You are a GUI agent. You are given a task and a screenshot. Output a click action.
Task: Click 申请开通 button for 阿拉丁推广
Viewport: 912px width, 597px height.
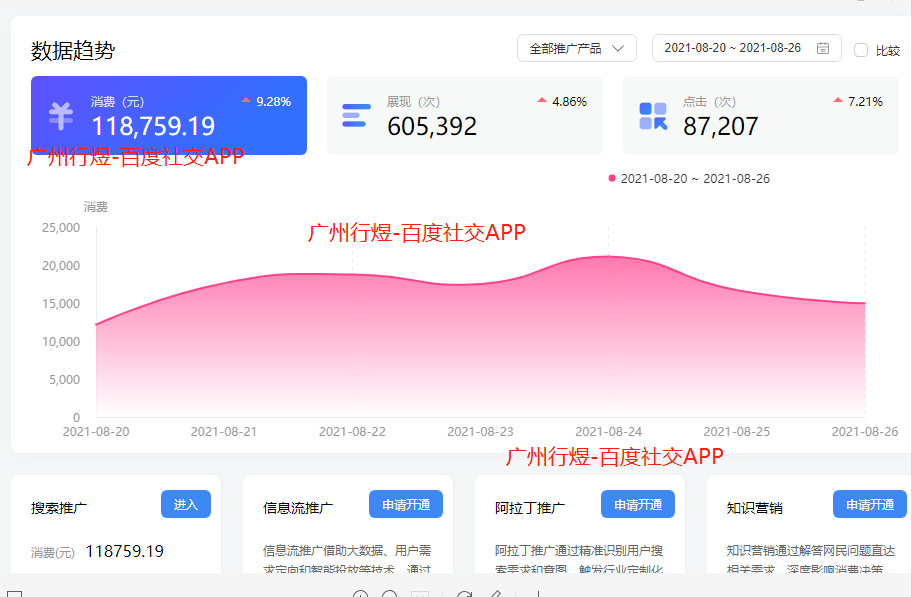(x=638, y=504)
